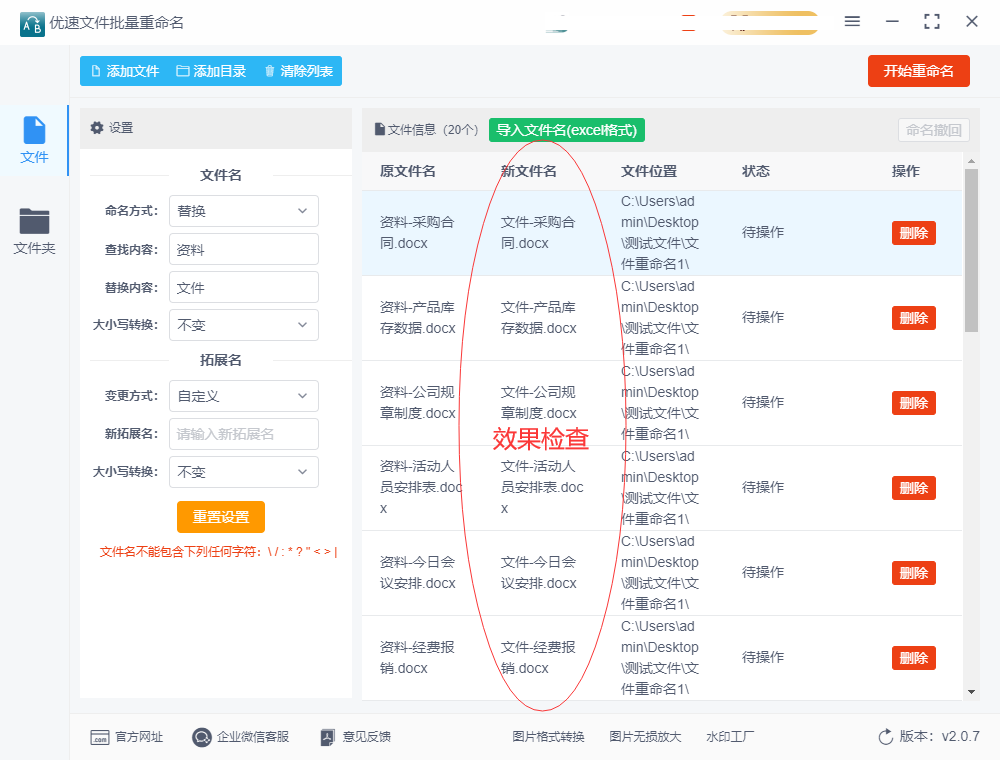The width and height of the screenshot is (1000, 760).
Task: Select new name 文件-公司规章制度.docx
Action: pos(538,402)
